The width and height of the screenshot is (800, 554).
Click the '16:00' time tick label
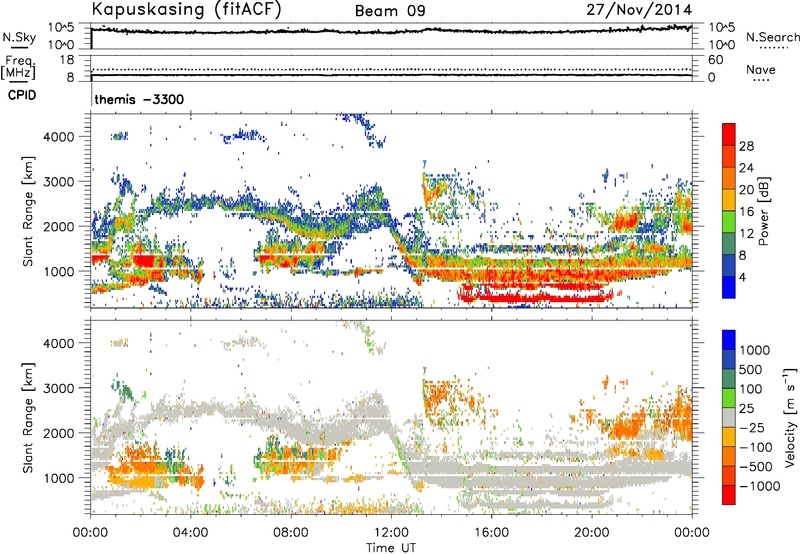tap(491, 533)
